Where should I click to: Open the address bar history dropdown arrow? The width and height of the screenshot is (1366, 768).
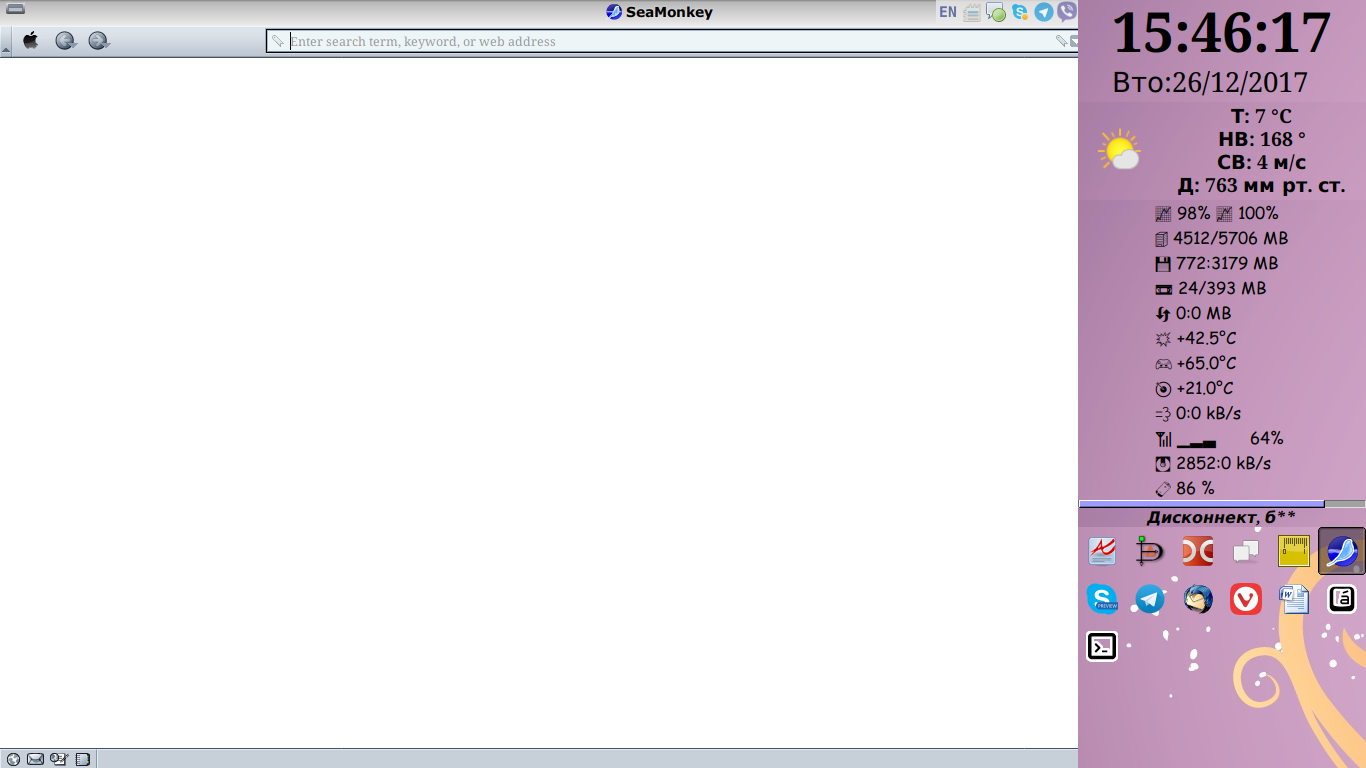(x=1074, y=41)
